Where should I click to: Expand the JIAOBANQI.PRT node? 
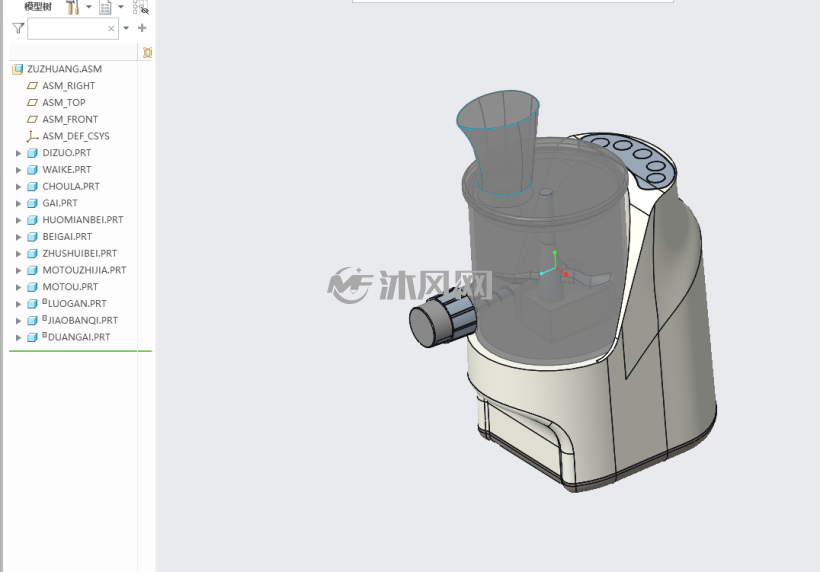[18, 321]
